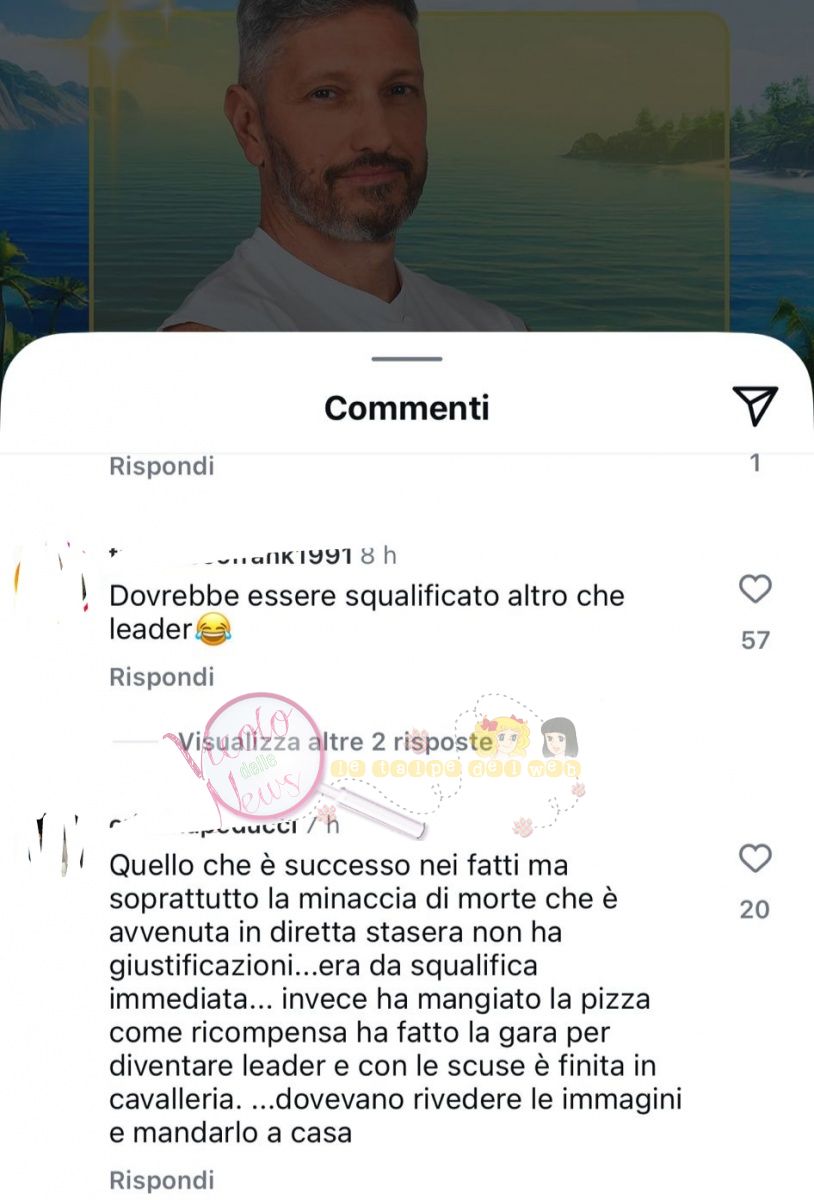Screen dimensions: 814x1200
Task: Tap the paper plane share icon
Action: coord(755,406)
